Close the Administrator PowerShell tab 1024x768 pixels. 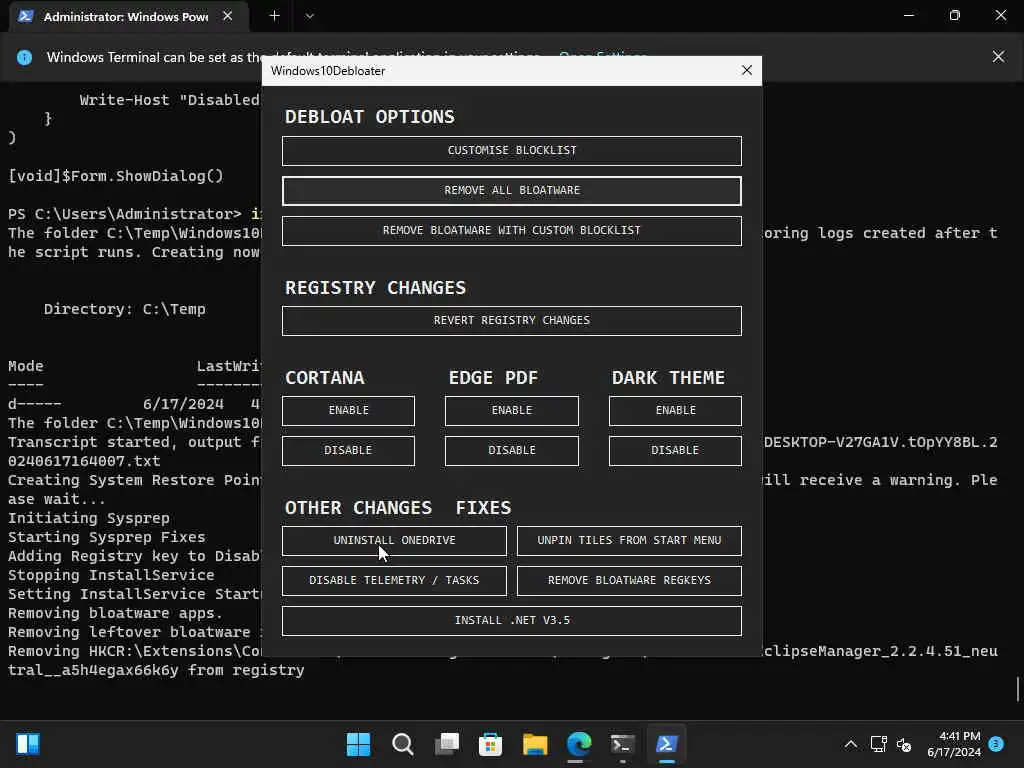pos(227,16)
